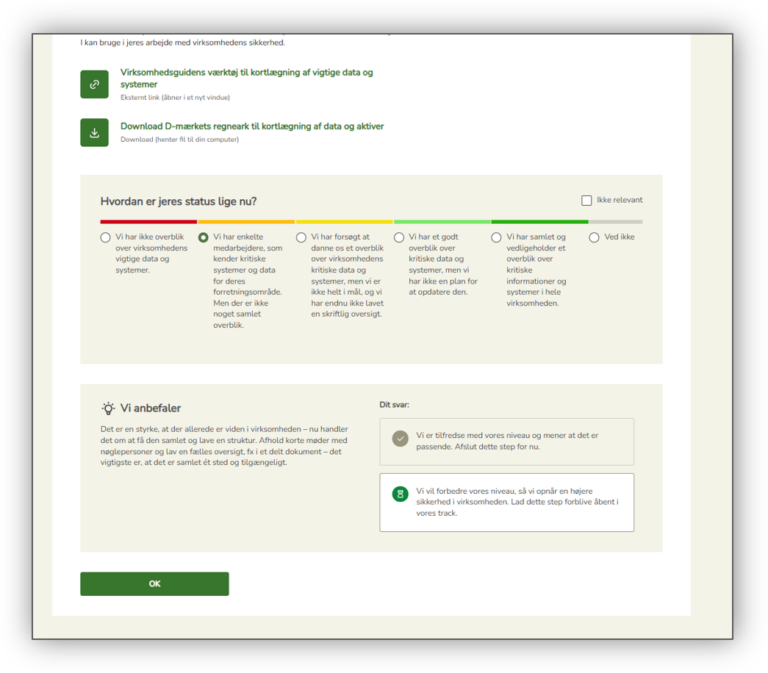Click the grey checkmark icon under Dit svar
The image size is (768, 673).
tap(400, 438)
